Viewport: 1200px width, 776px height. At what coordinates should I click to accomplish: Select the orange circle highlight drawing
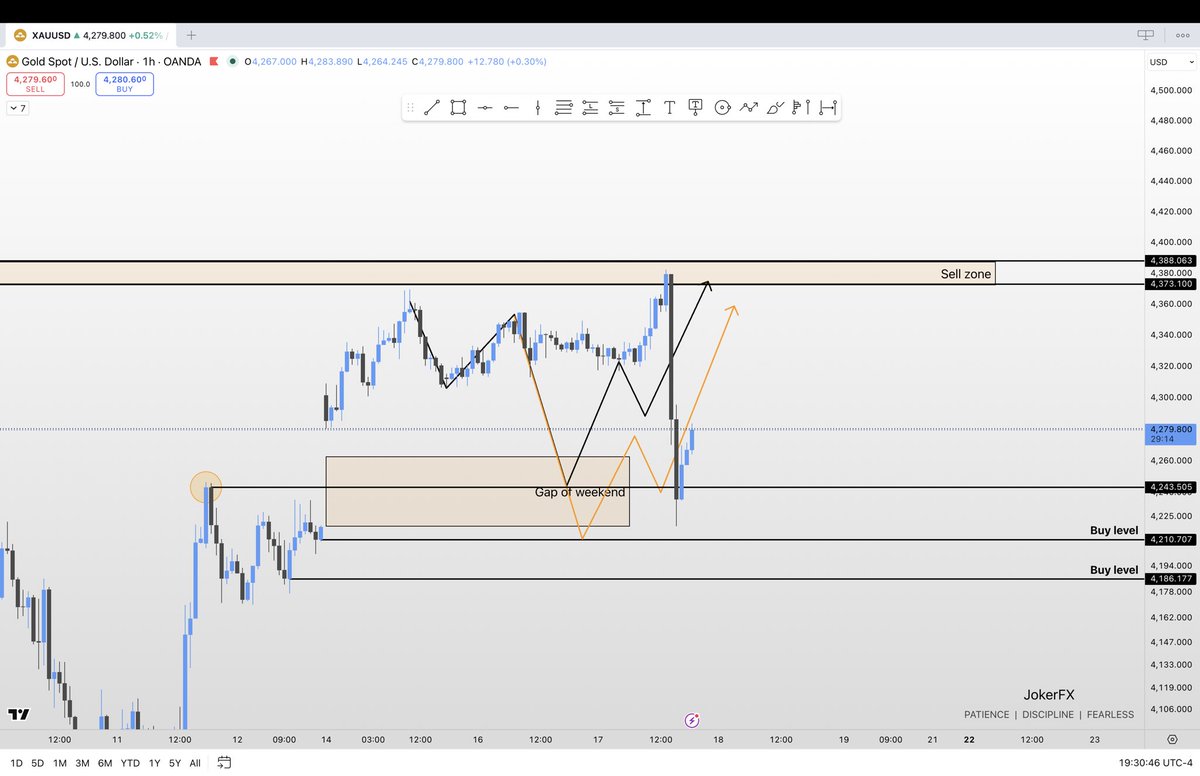(x=205, y=487)
